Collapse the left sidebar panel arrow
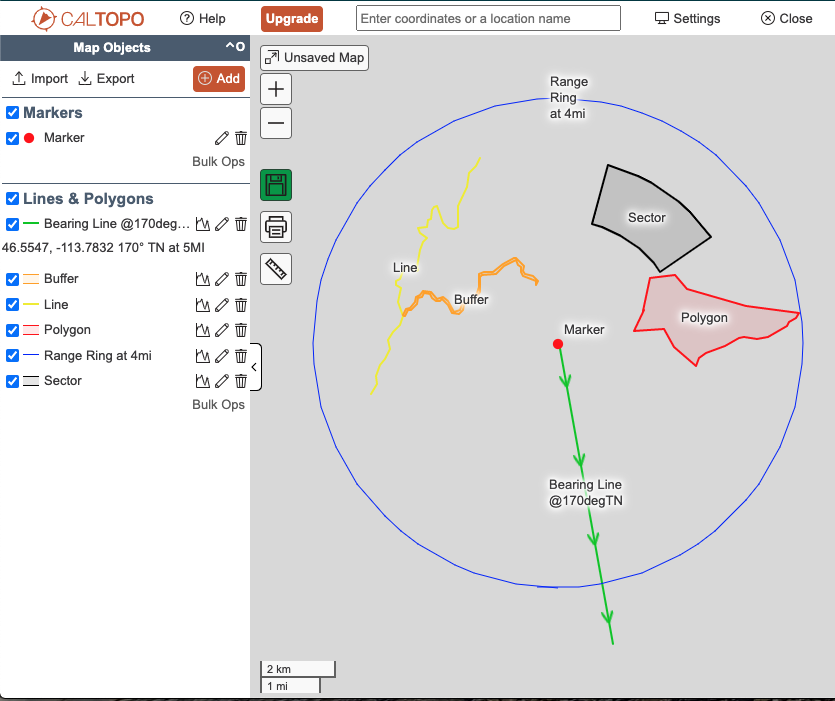Screen dimensions: 835x701 pyautogui.click(x=254, y=367)
